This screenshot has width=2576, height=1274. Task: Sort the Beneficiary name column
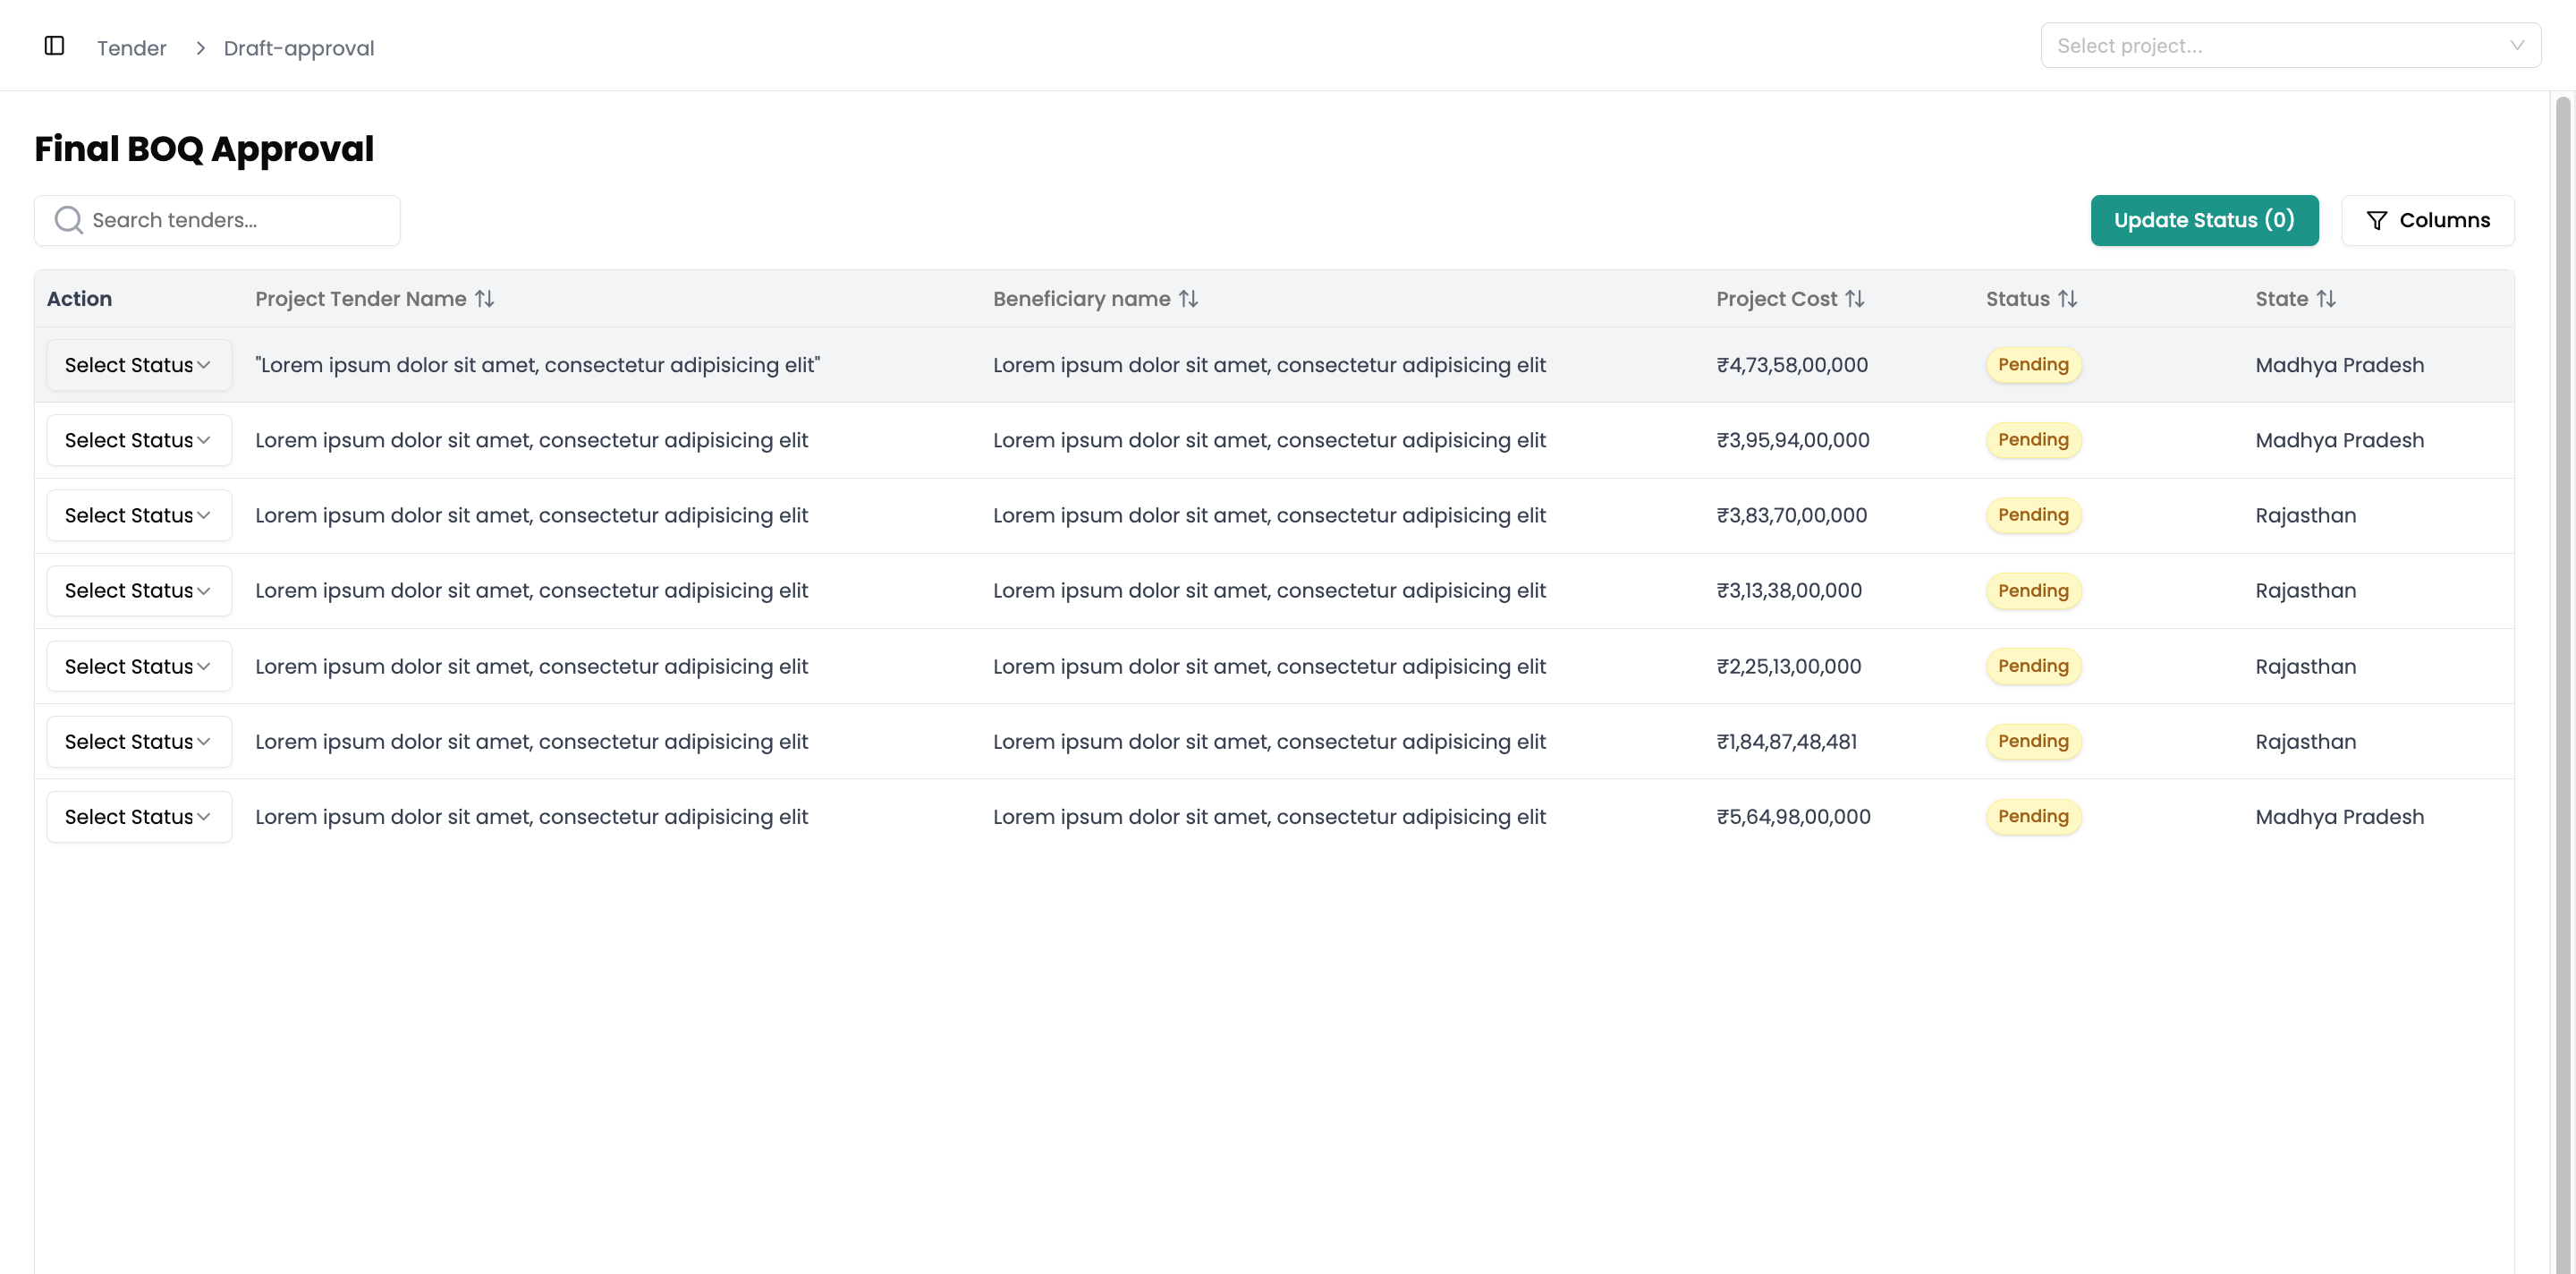[x=1188, y=298]
